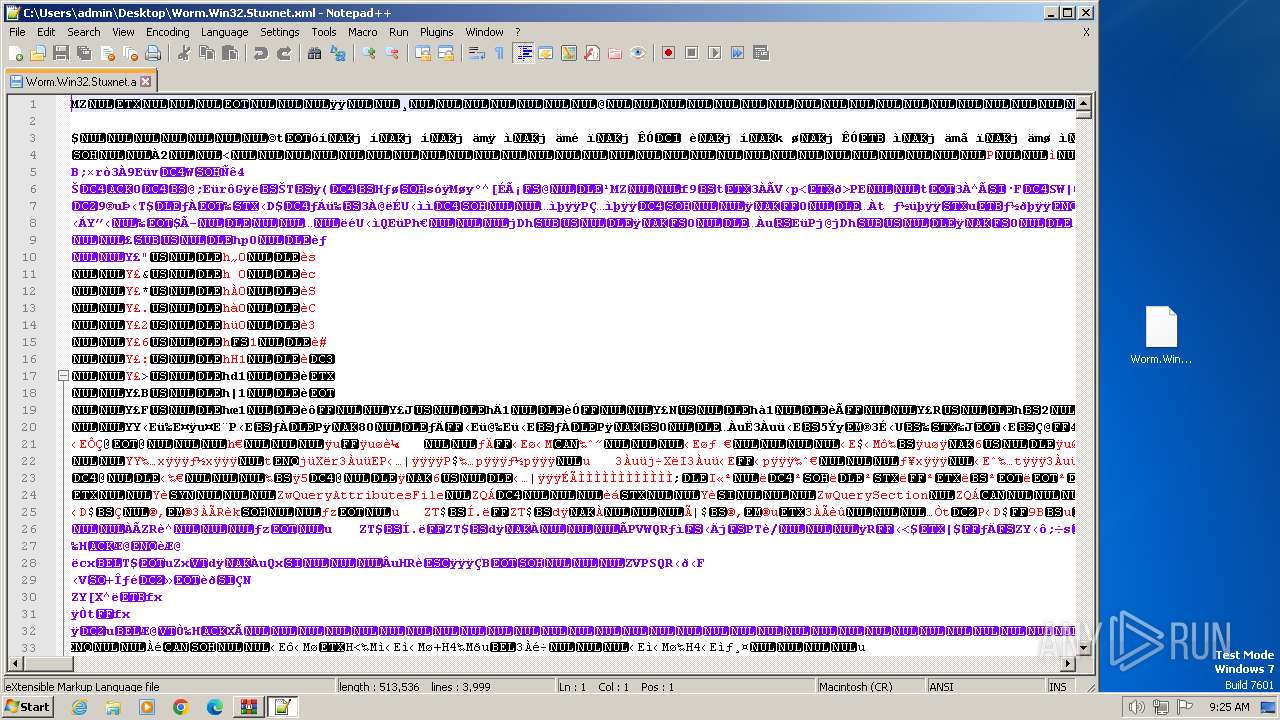Viewport: 1280px width, 720px height.
Task: Open Google Chrome from the taskbar
Action: (180, 707)
